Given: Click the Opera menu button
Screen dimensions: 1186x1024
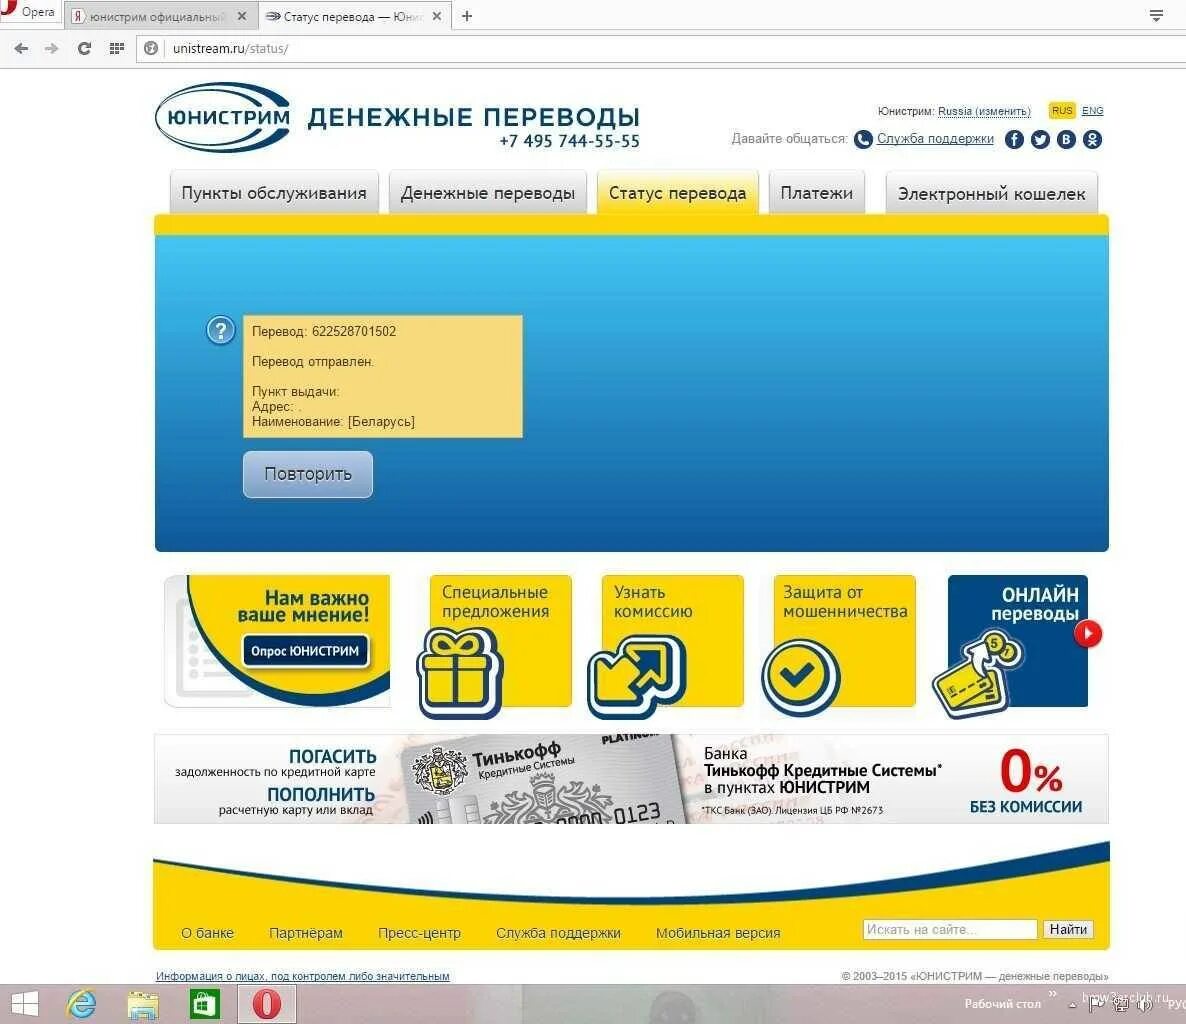Looking at the screenshot, I should coord(29,11).
